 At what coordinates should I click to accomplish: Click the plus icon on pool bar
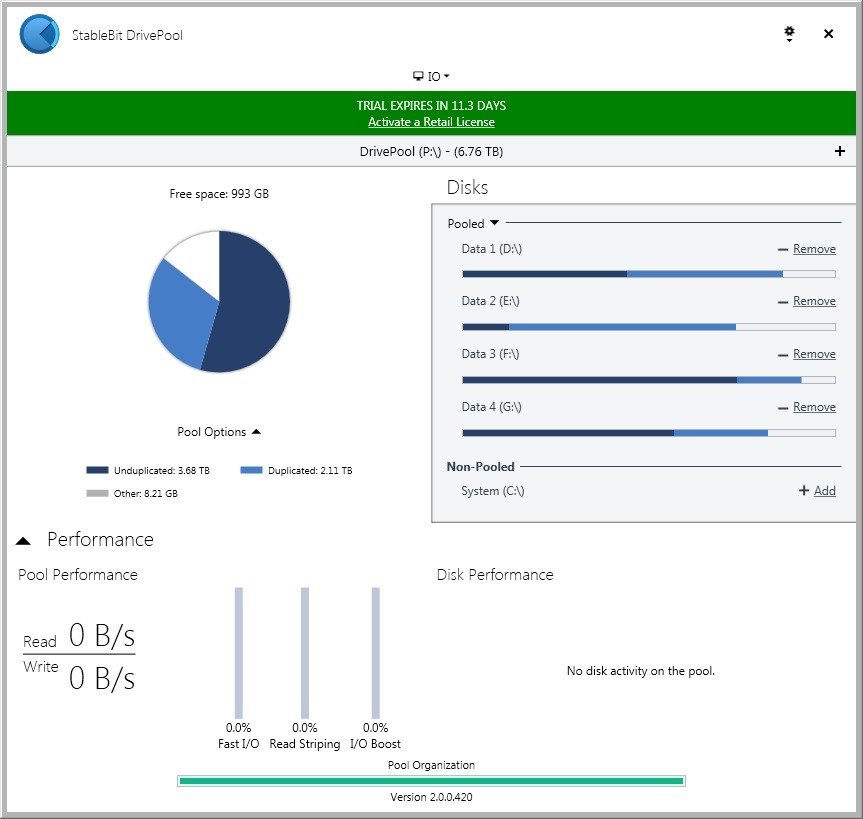(839, 151)
